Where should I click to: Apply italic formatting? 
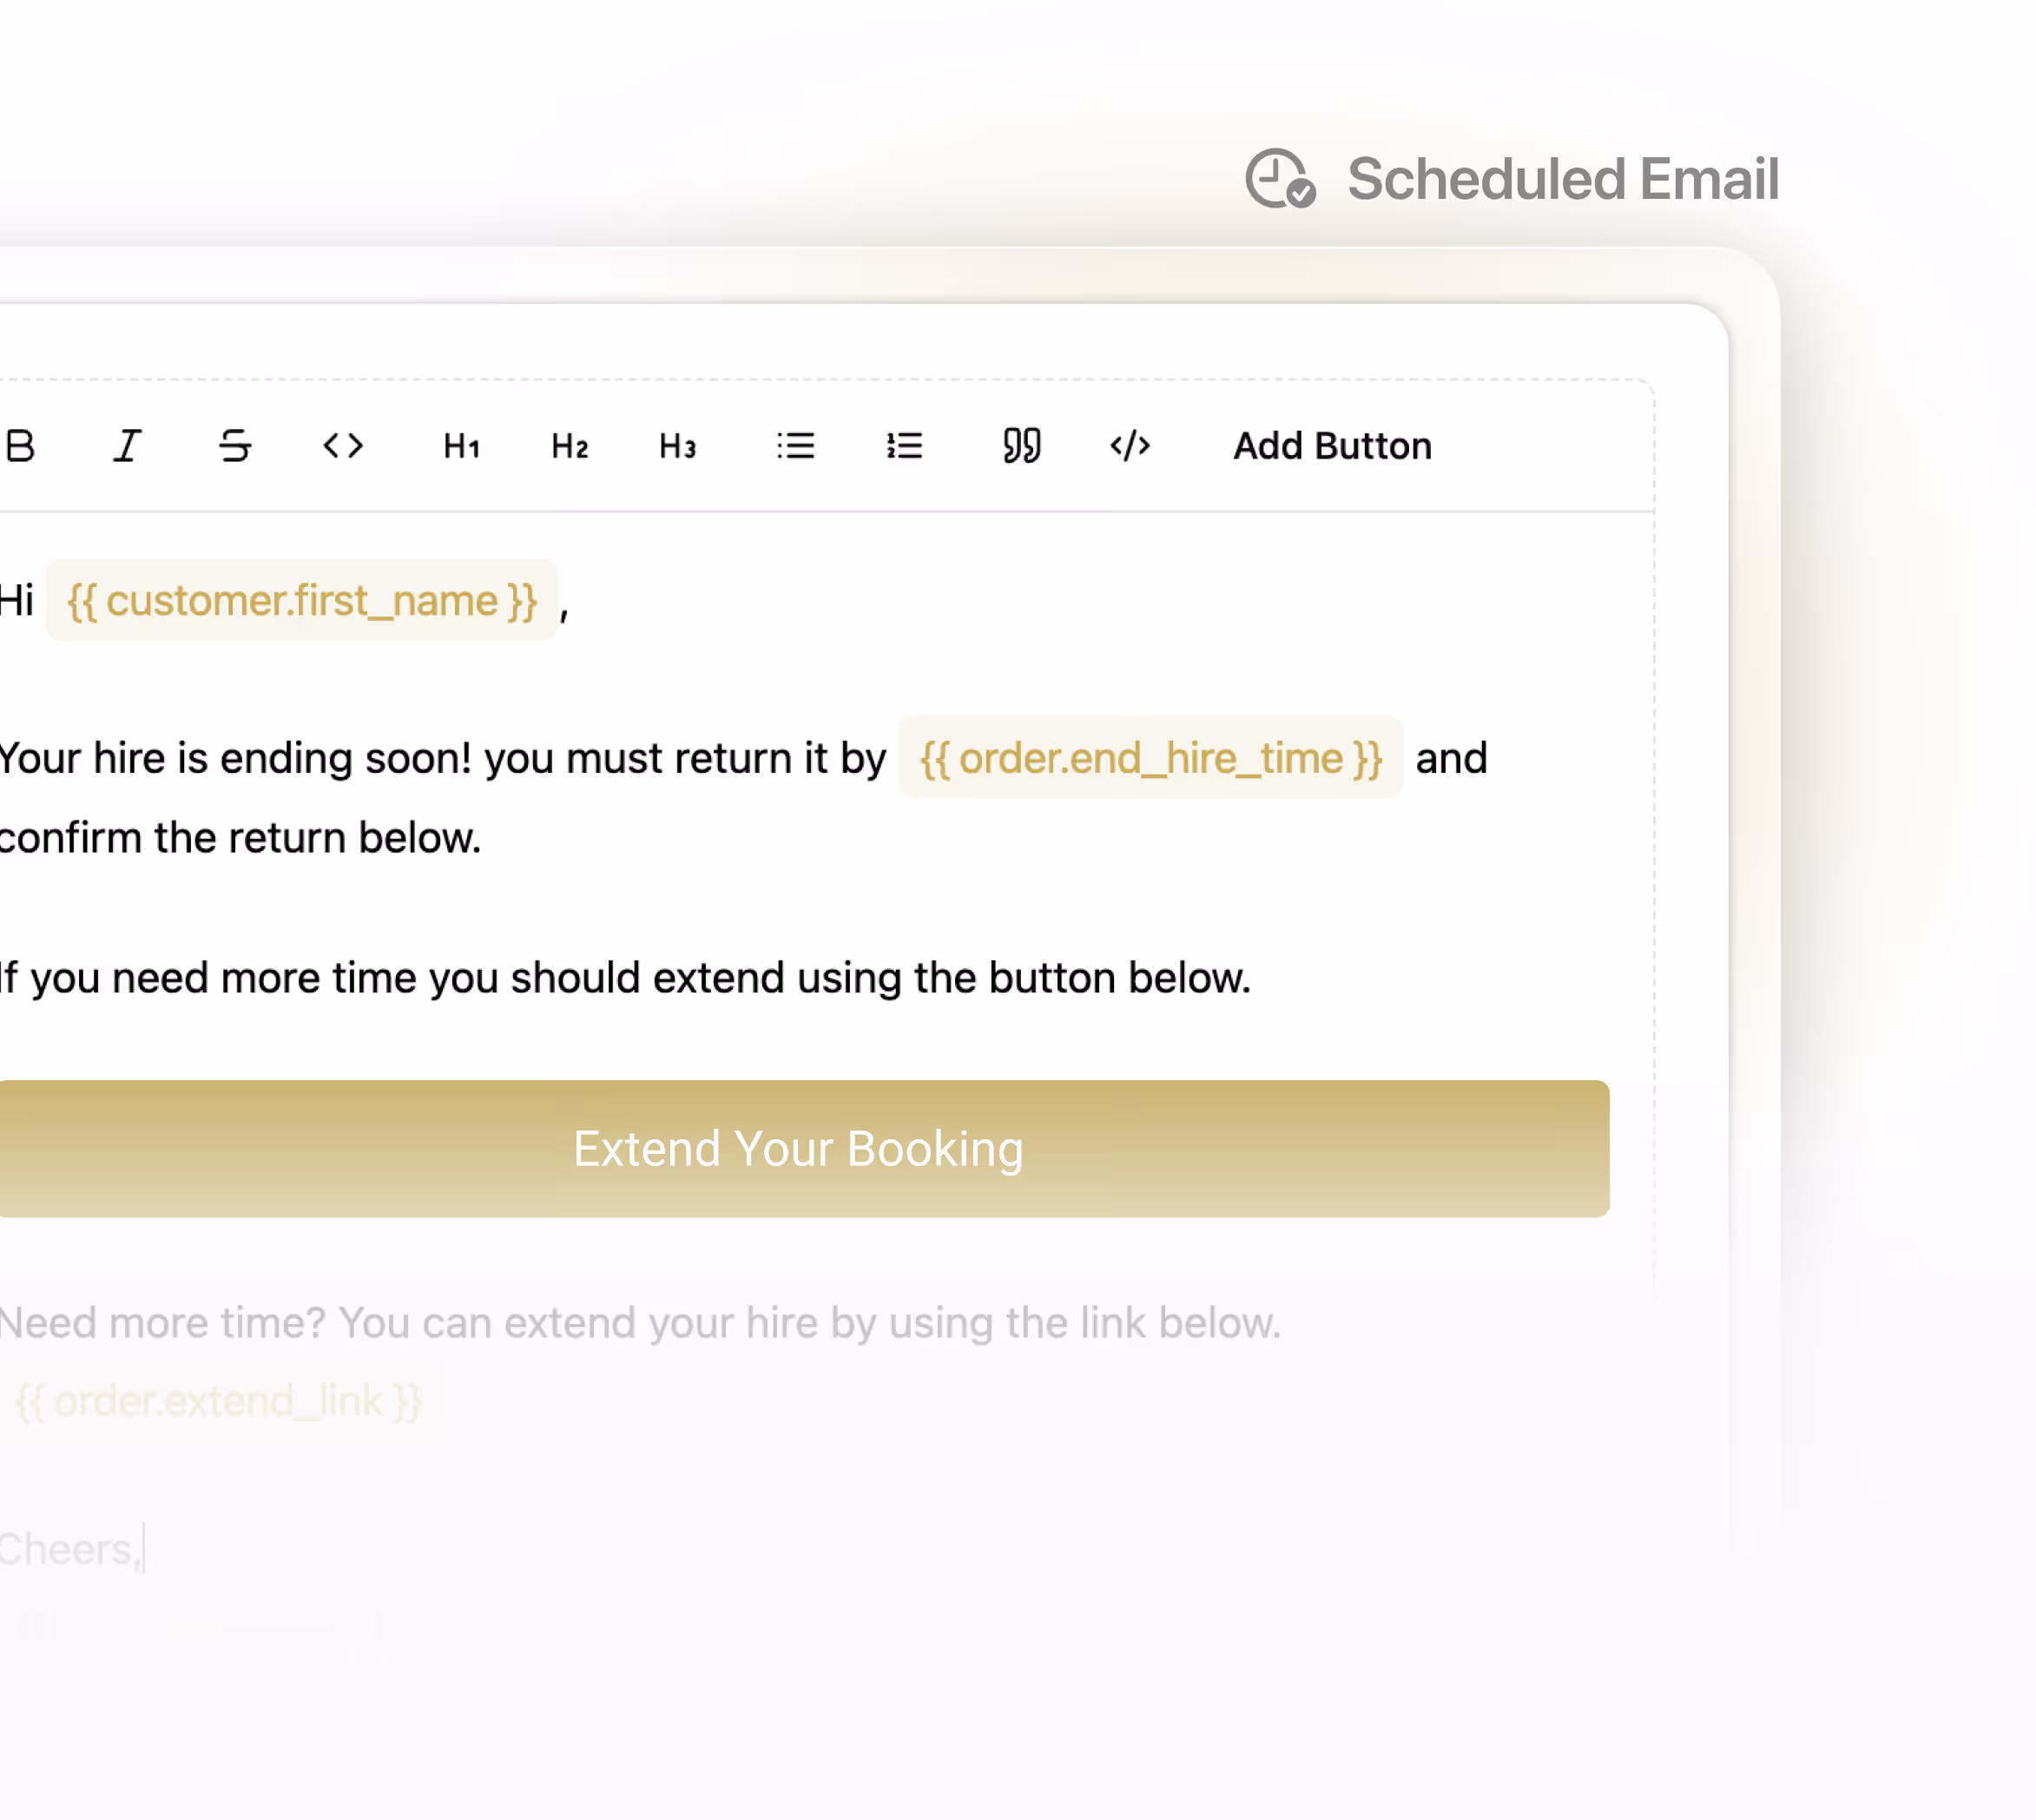pyautogui.click(x=127, y=446)
